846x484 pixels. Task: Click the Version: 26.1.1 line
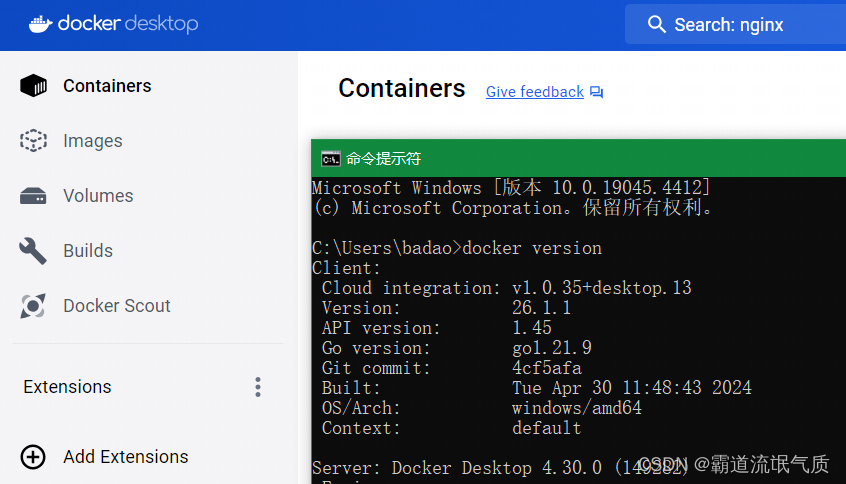[447, 308]
